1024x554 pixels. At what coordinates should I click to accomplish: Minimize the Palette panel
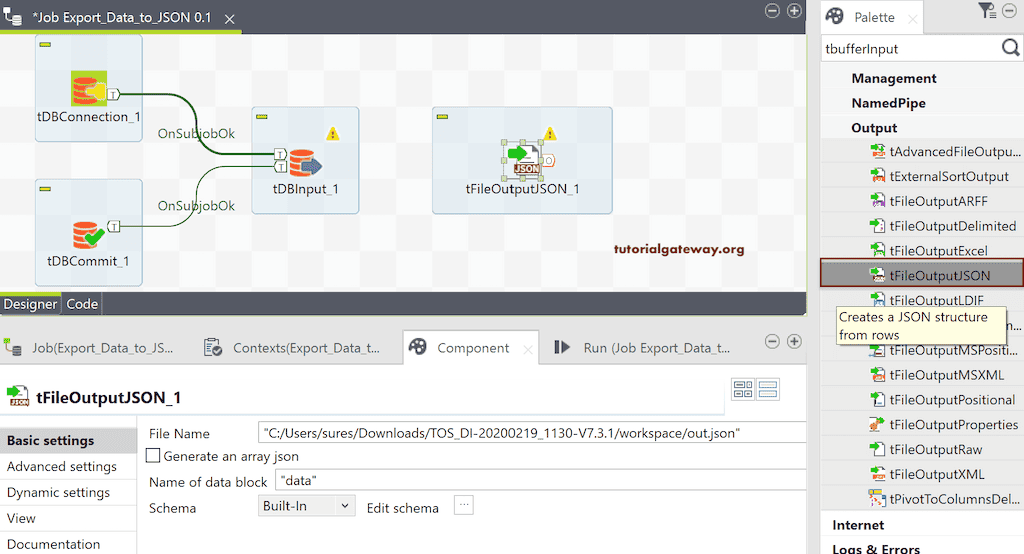[1010, 11]
